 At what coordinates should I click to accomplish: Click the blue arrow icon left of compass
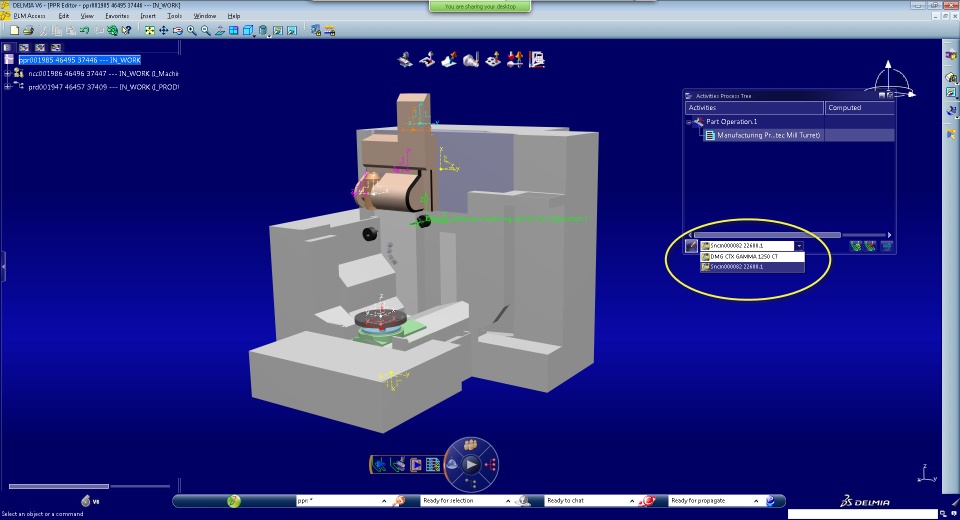click(x=380, y=465)
